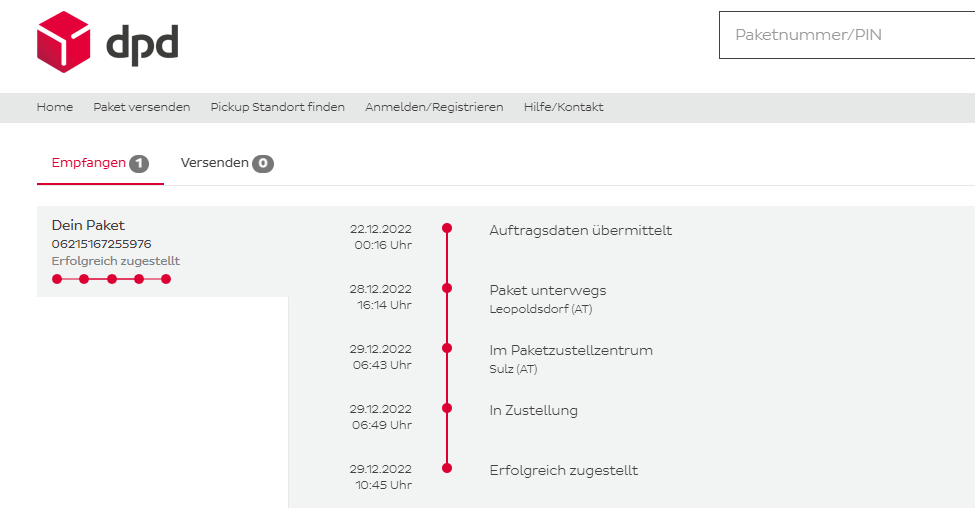Click the red DPD cube logo
Screen dimensions: 975x508
pyautogui.click(x=63, y=42)
